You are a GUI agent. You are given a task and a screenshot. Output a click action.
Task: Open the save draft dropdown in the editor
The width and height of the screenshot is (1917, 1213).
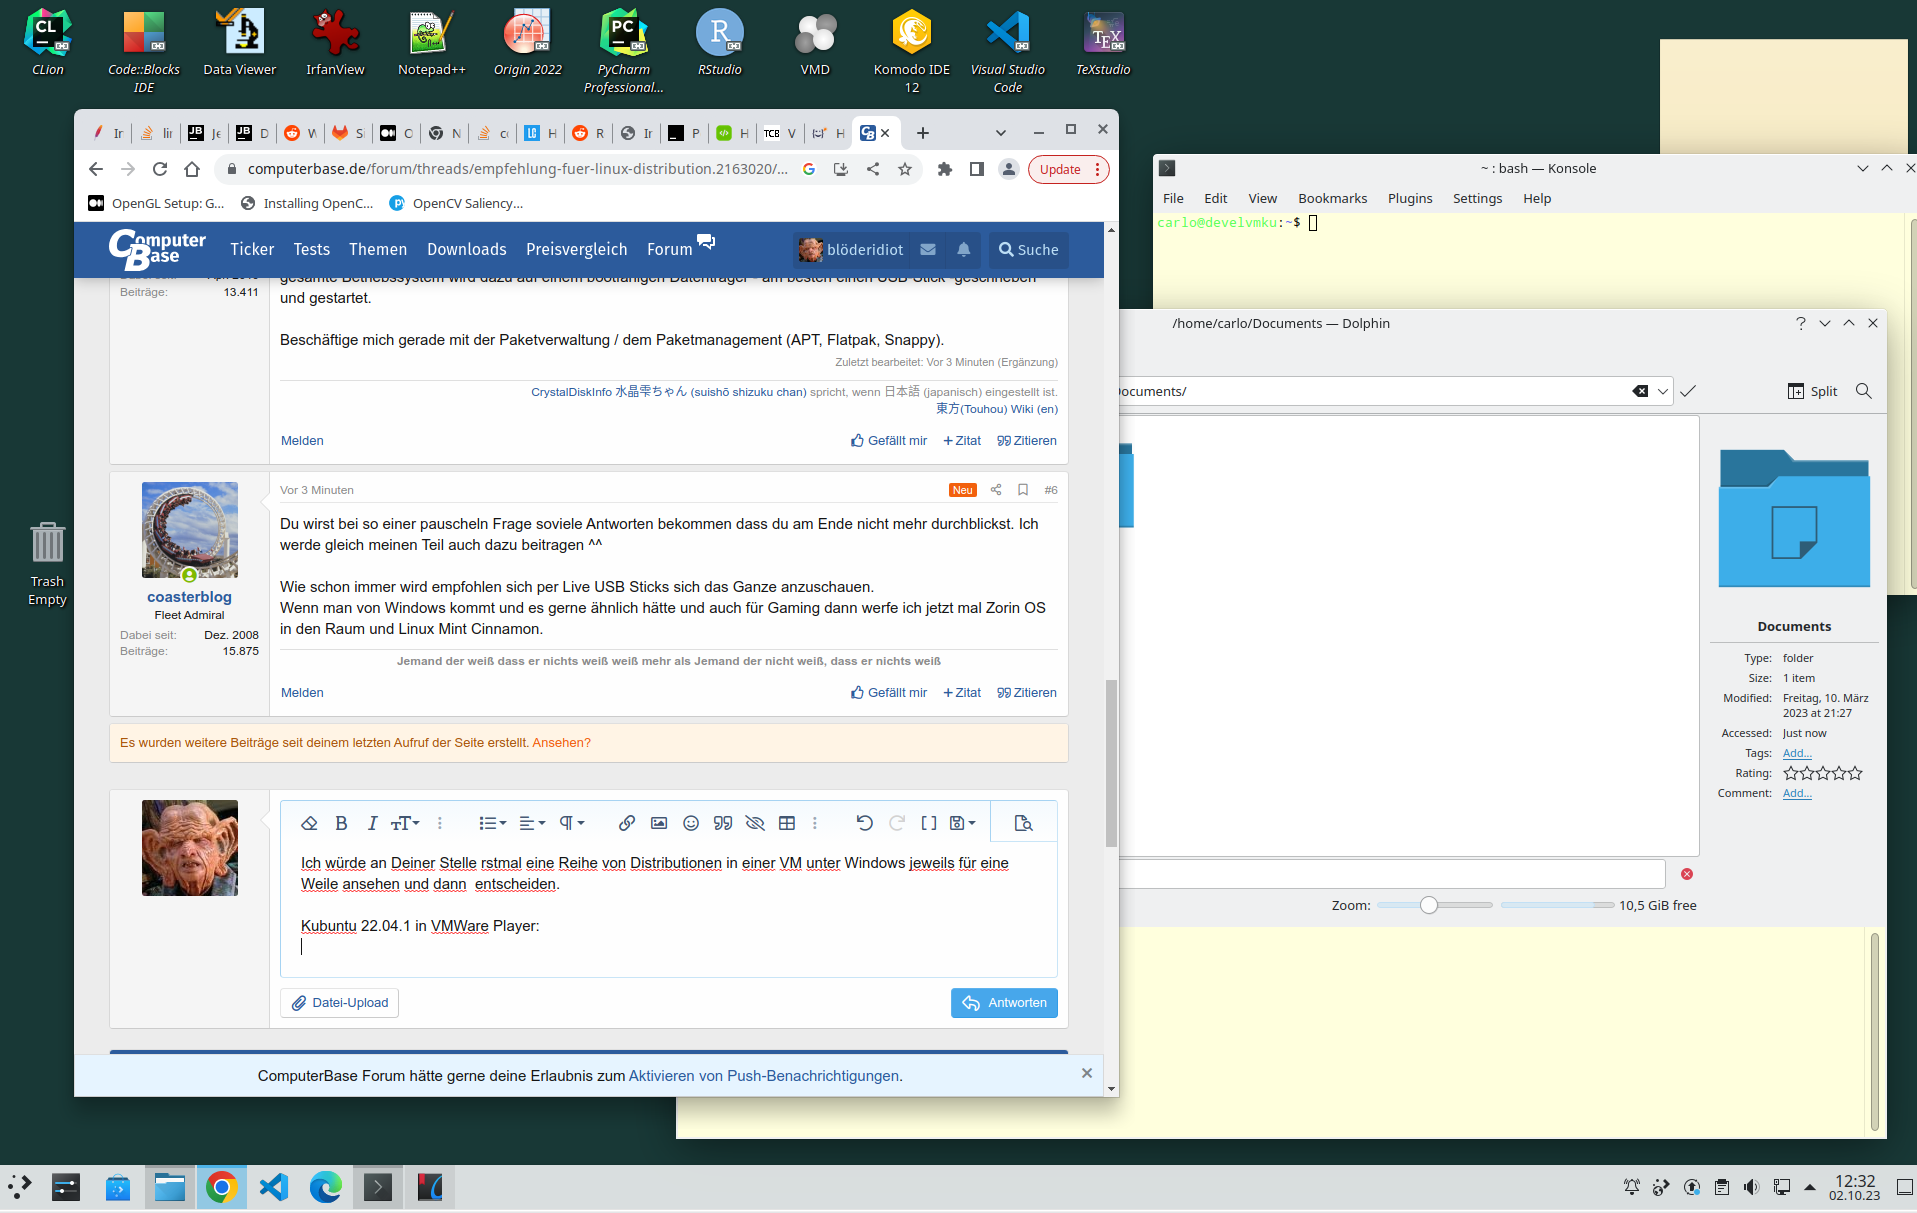pos(962,823)
